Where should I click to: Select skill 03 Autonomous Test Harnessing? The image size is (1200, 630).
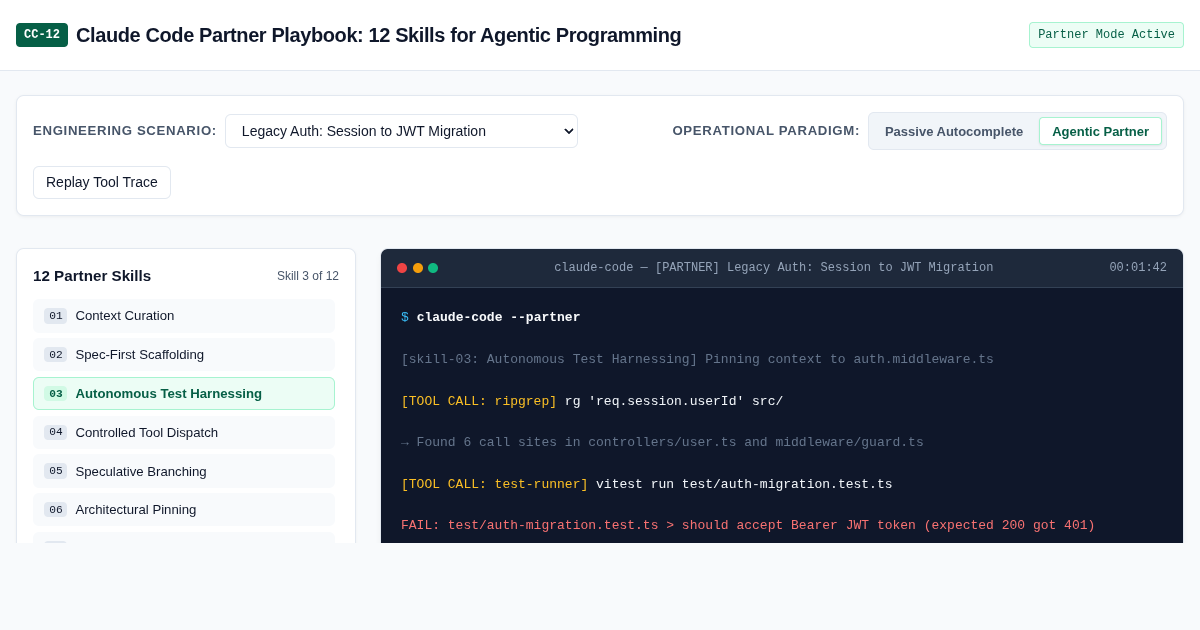point(184,394)
